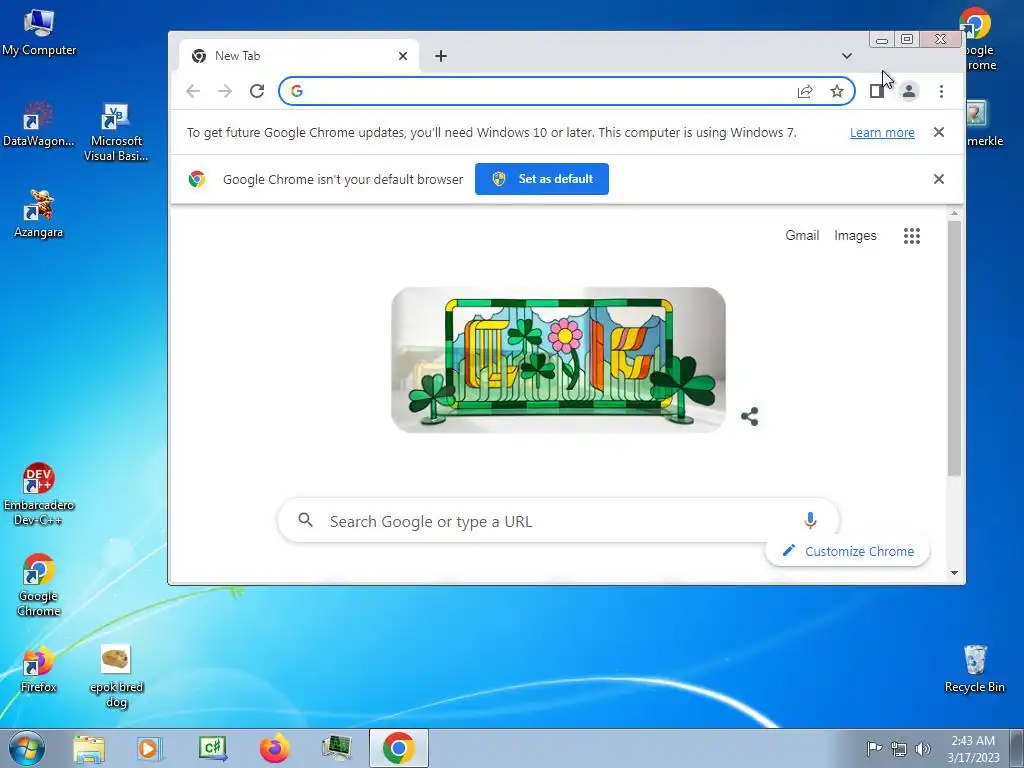The image size is (1024, 768).
Task: Open the Chrome profile avatar
Action: tap(908, 91)
